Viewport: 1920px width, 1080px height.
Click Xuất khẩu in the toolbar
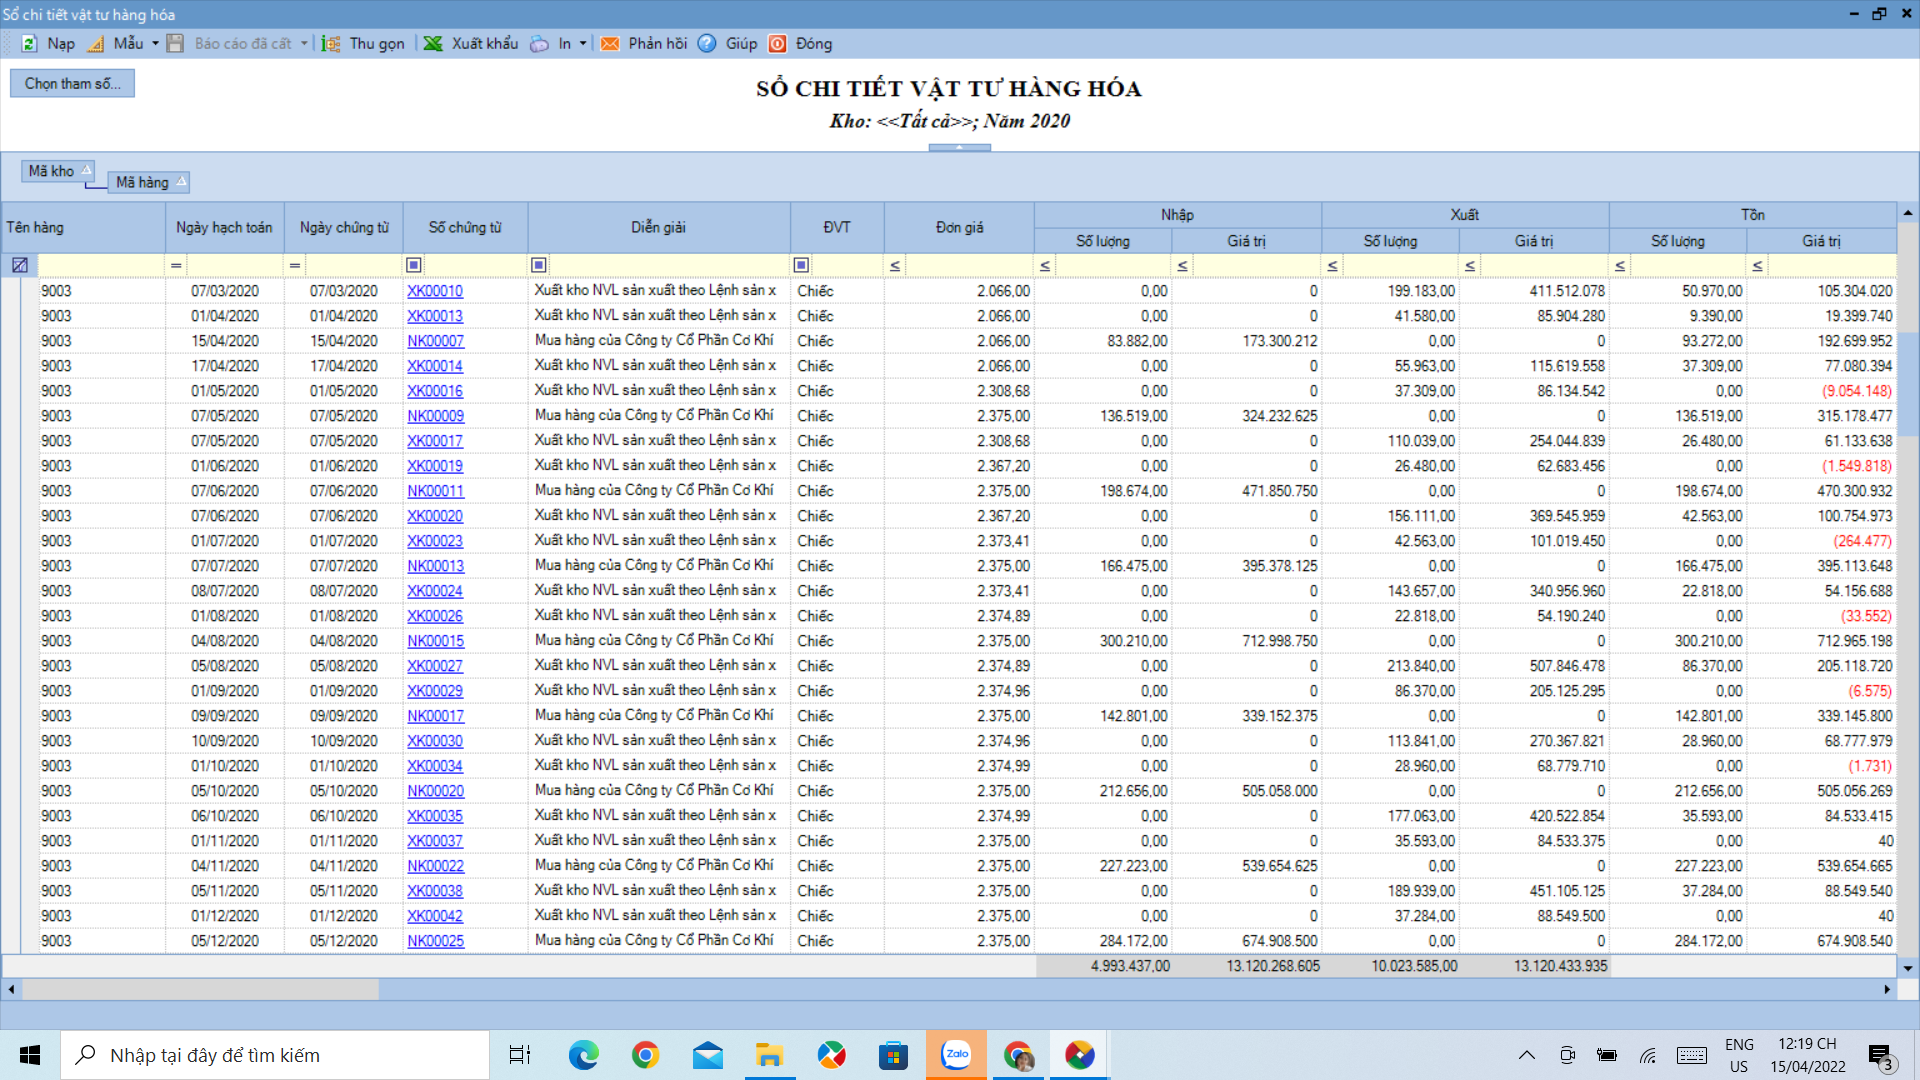tap(485, 44)
